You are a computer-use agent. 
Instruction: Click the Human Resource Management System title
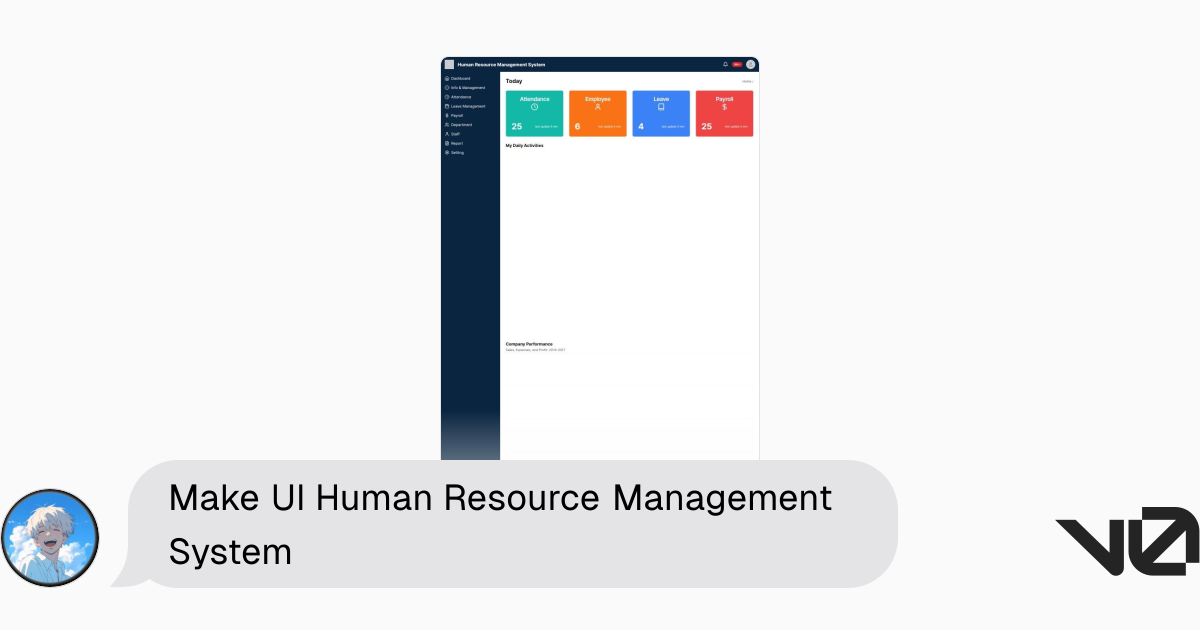(502, 65)
